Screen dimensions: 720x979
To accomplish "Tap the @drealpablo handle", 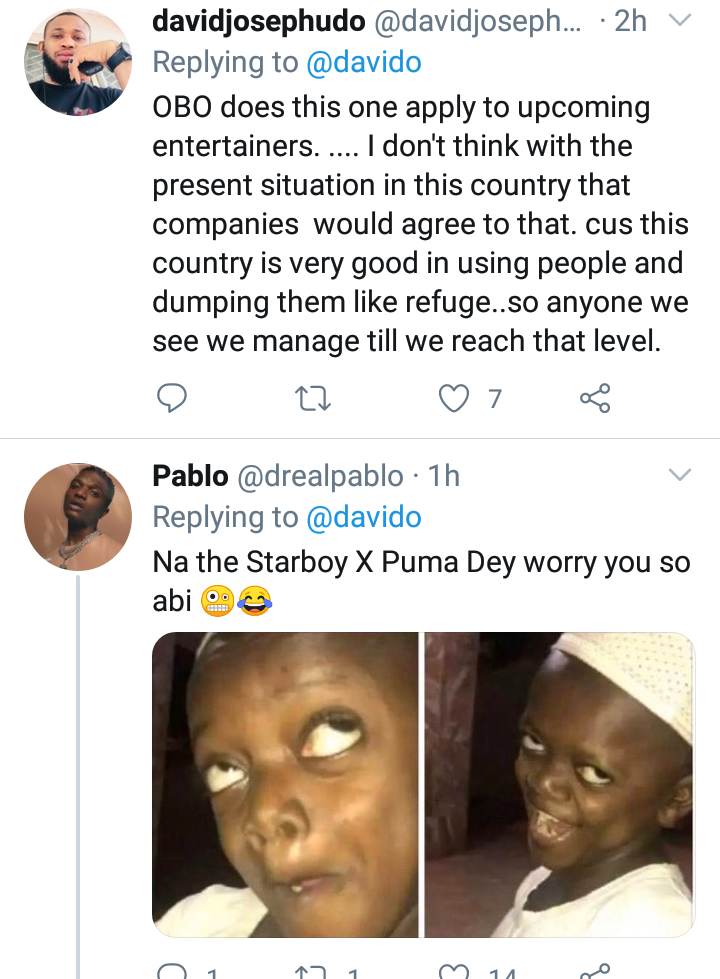I will 320,476.
